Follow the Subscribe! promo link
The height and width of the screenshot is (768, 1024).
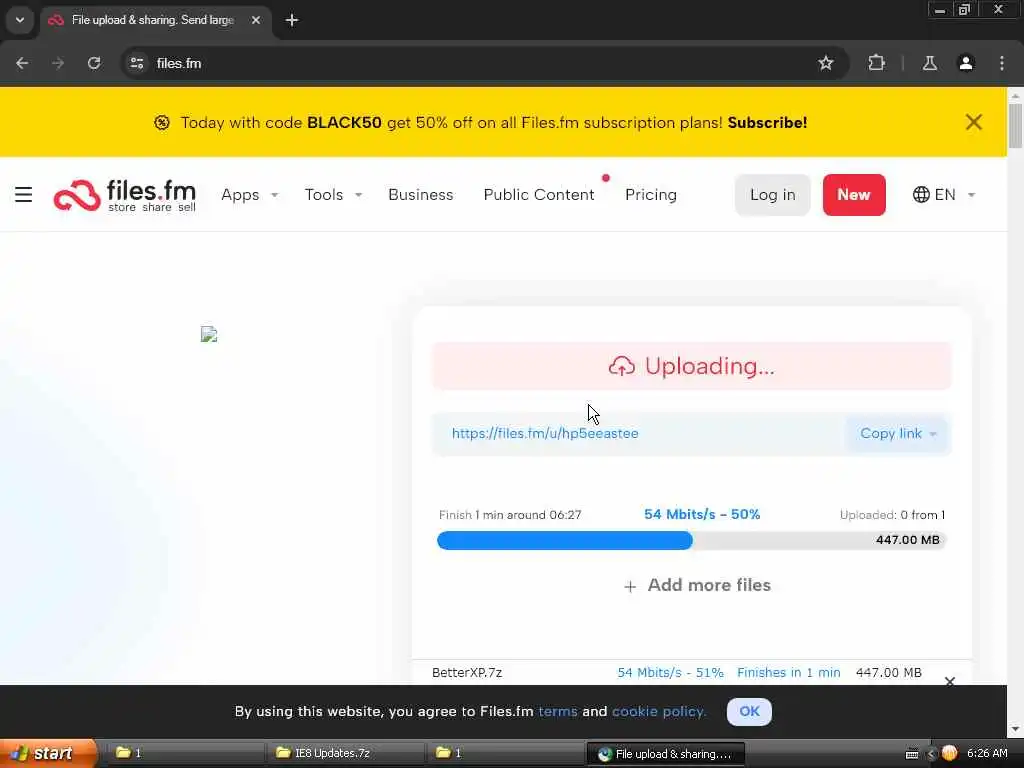767,123
